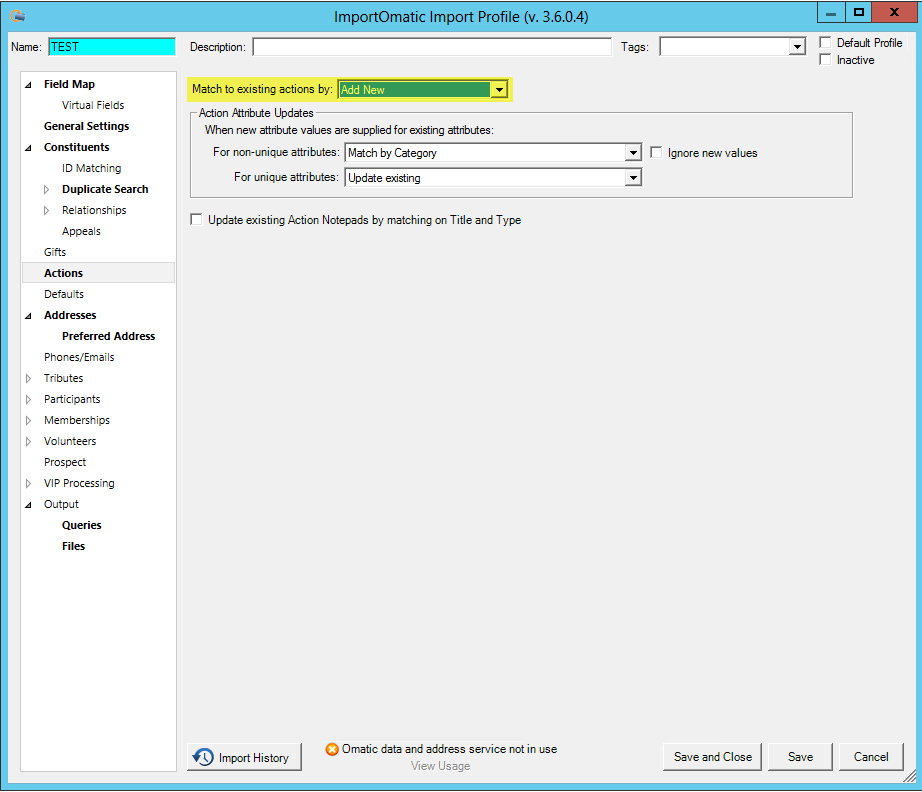Select Memberships label in tree
The width and height of the screenshot is (922, 792).
[x=76, y=420]
